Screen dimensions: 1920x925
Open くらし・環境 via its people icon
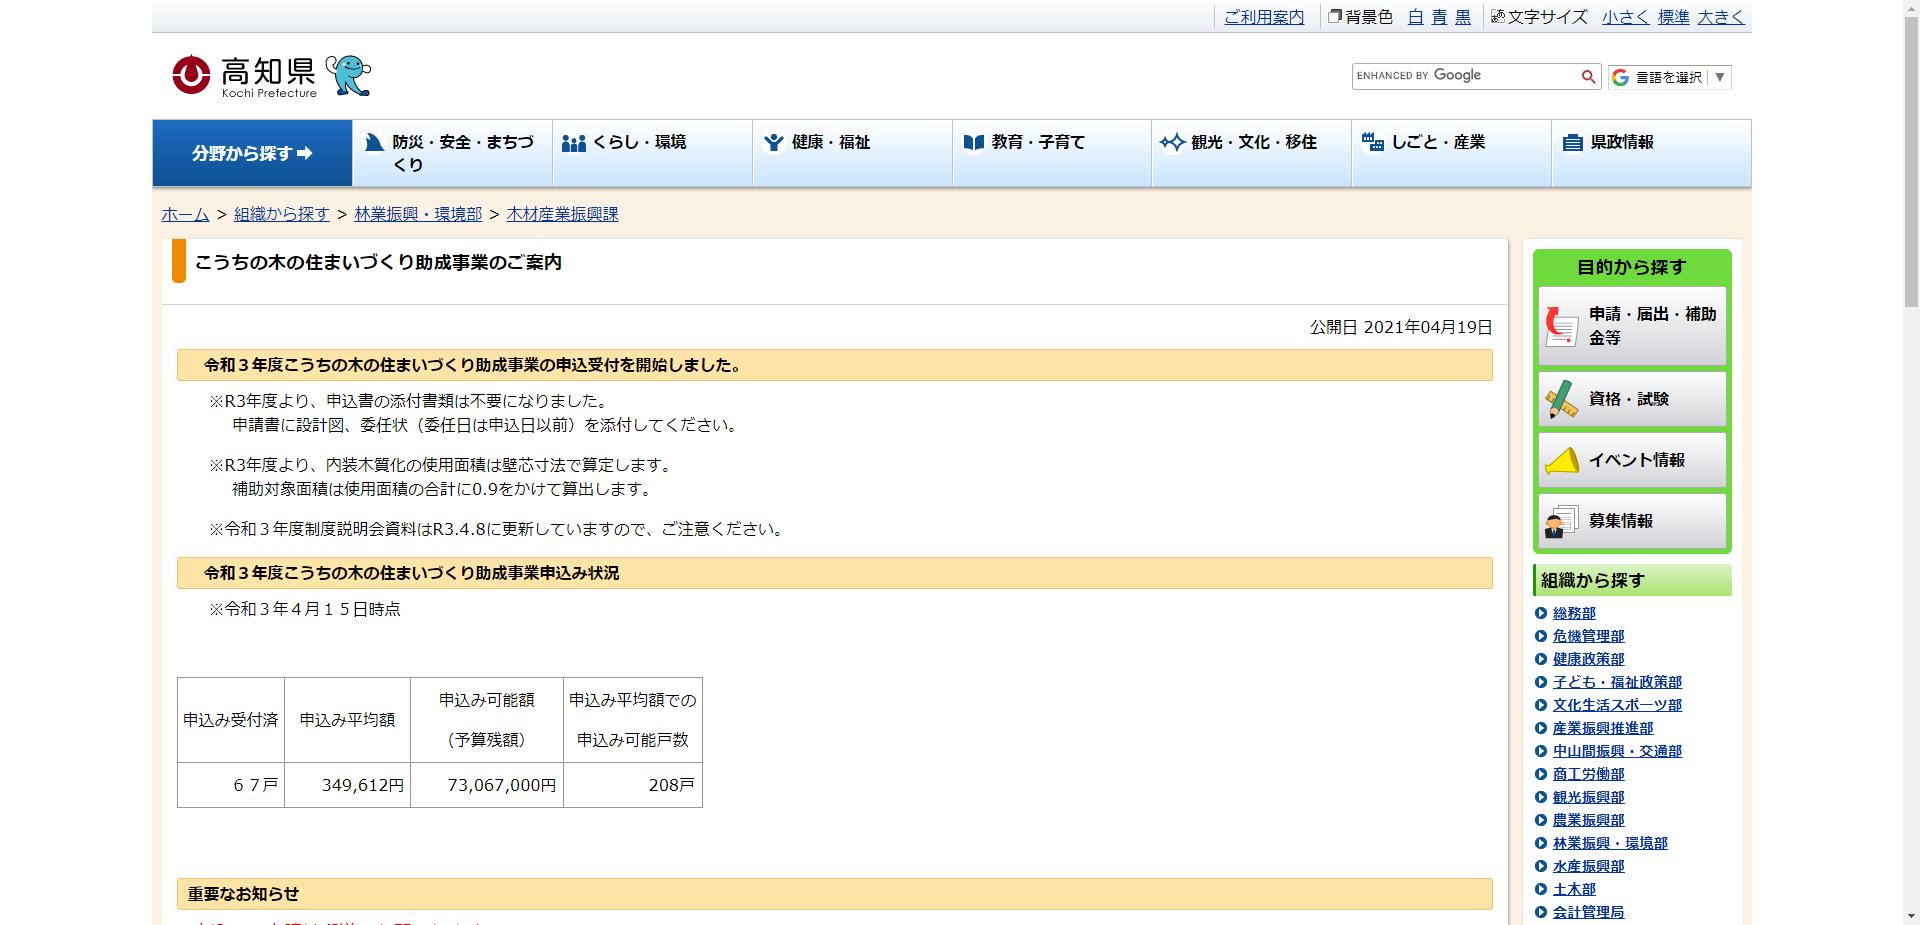tap(572, 142)
